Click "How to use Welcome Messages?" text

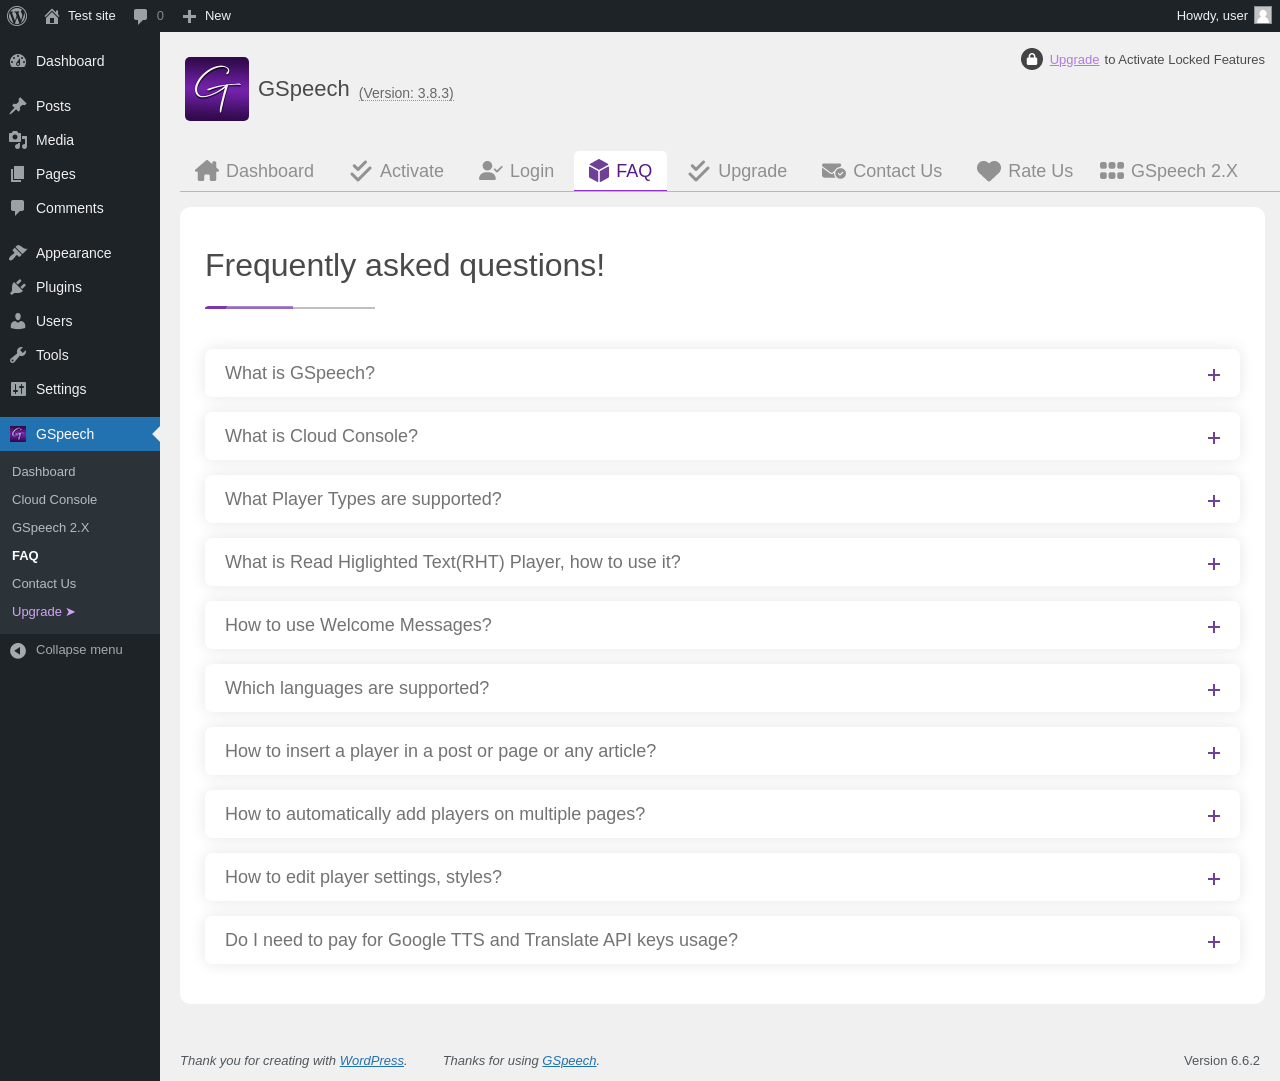(x=358, y=625)
